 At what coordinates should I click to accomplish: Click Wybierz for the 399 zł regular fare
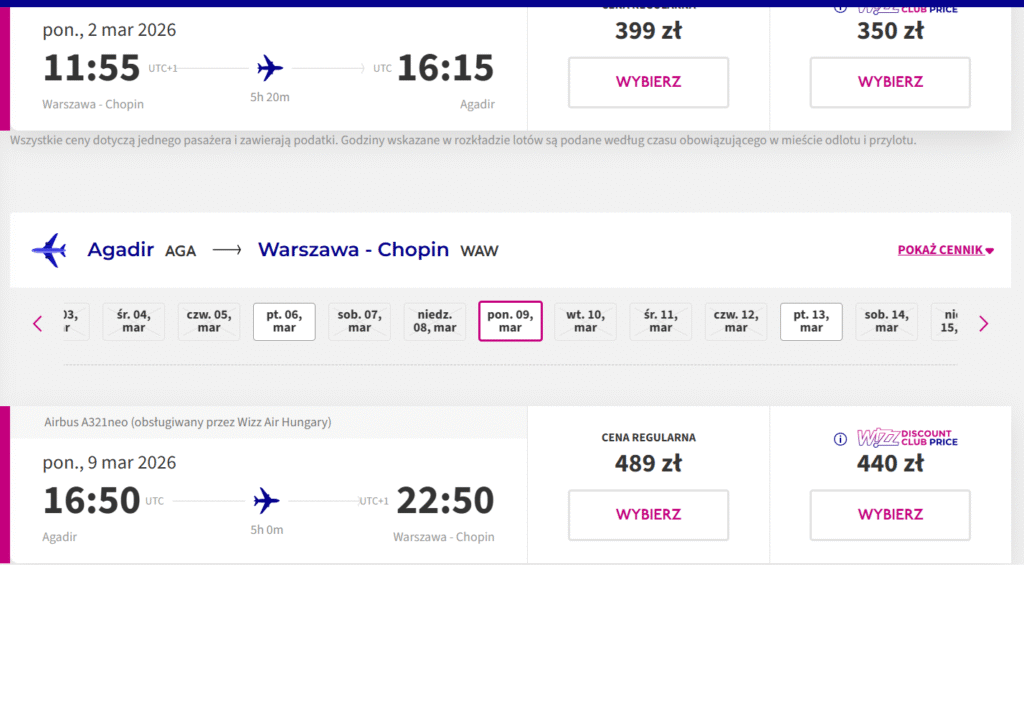[648, 82]
